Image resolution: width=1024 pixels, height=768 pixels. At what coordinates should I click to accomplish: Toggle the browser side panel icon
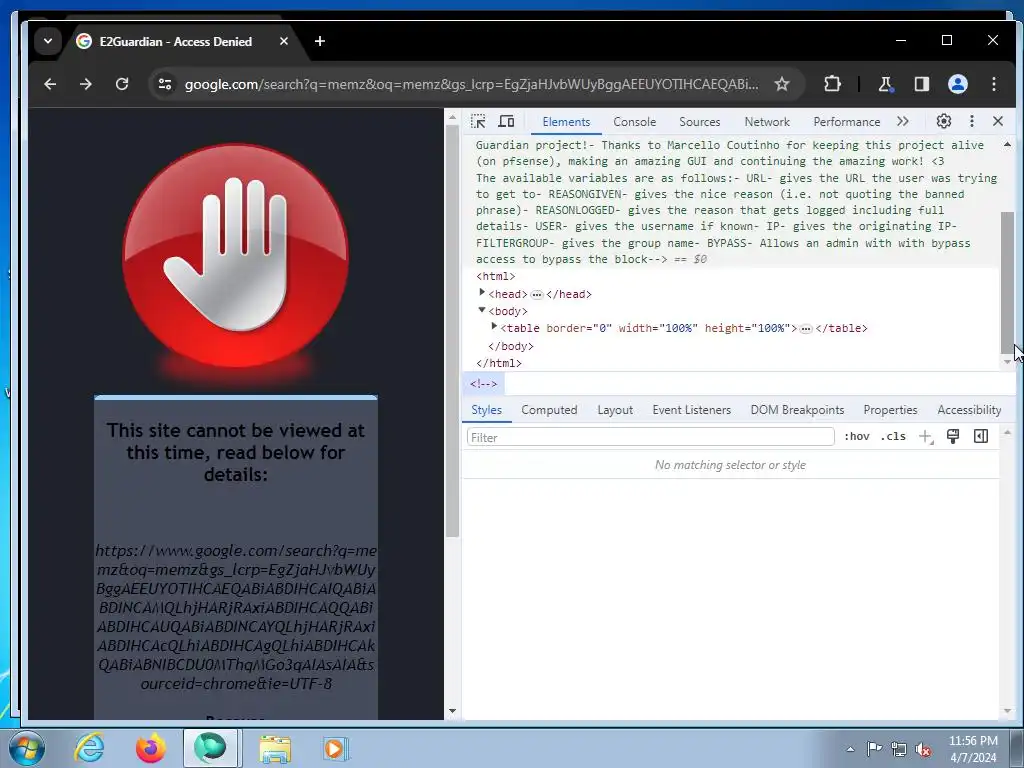pyautogui.click(x=921, y=84)
